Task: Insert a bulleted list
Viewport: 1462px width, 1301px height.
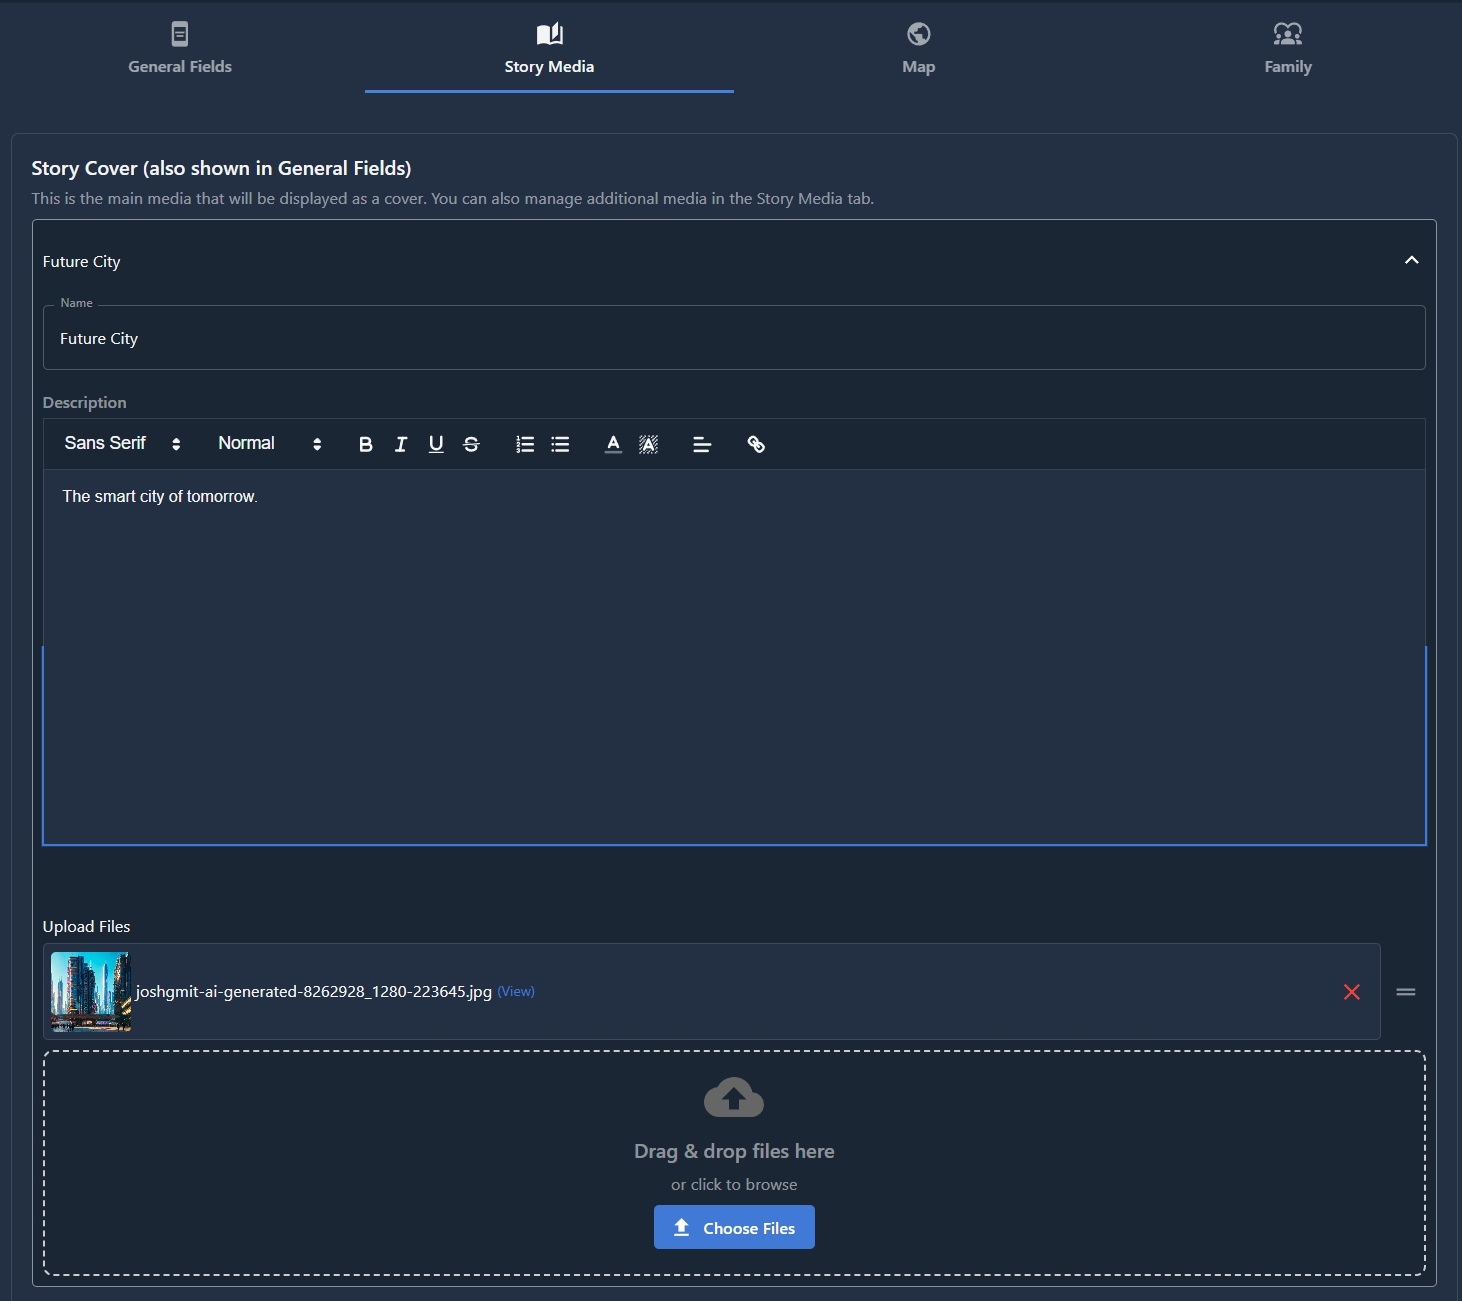Action: click(x=560, y=445)
